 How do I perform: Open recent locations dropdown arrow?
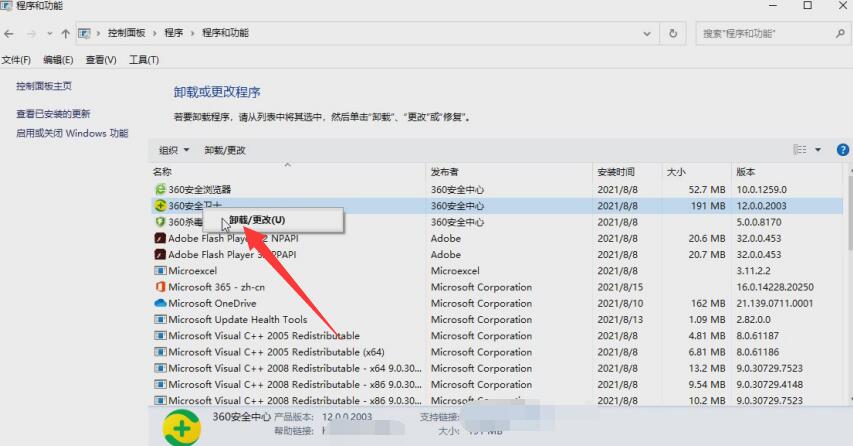[50, 34]
